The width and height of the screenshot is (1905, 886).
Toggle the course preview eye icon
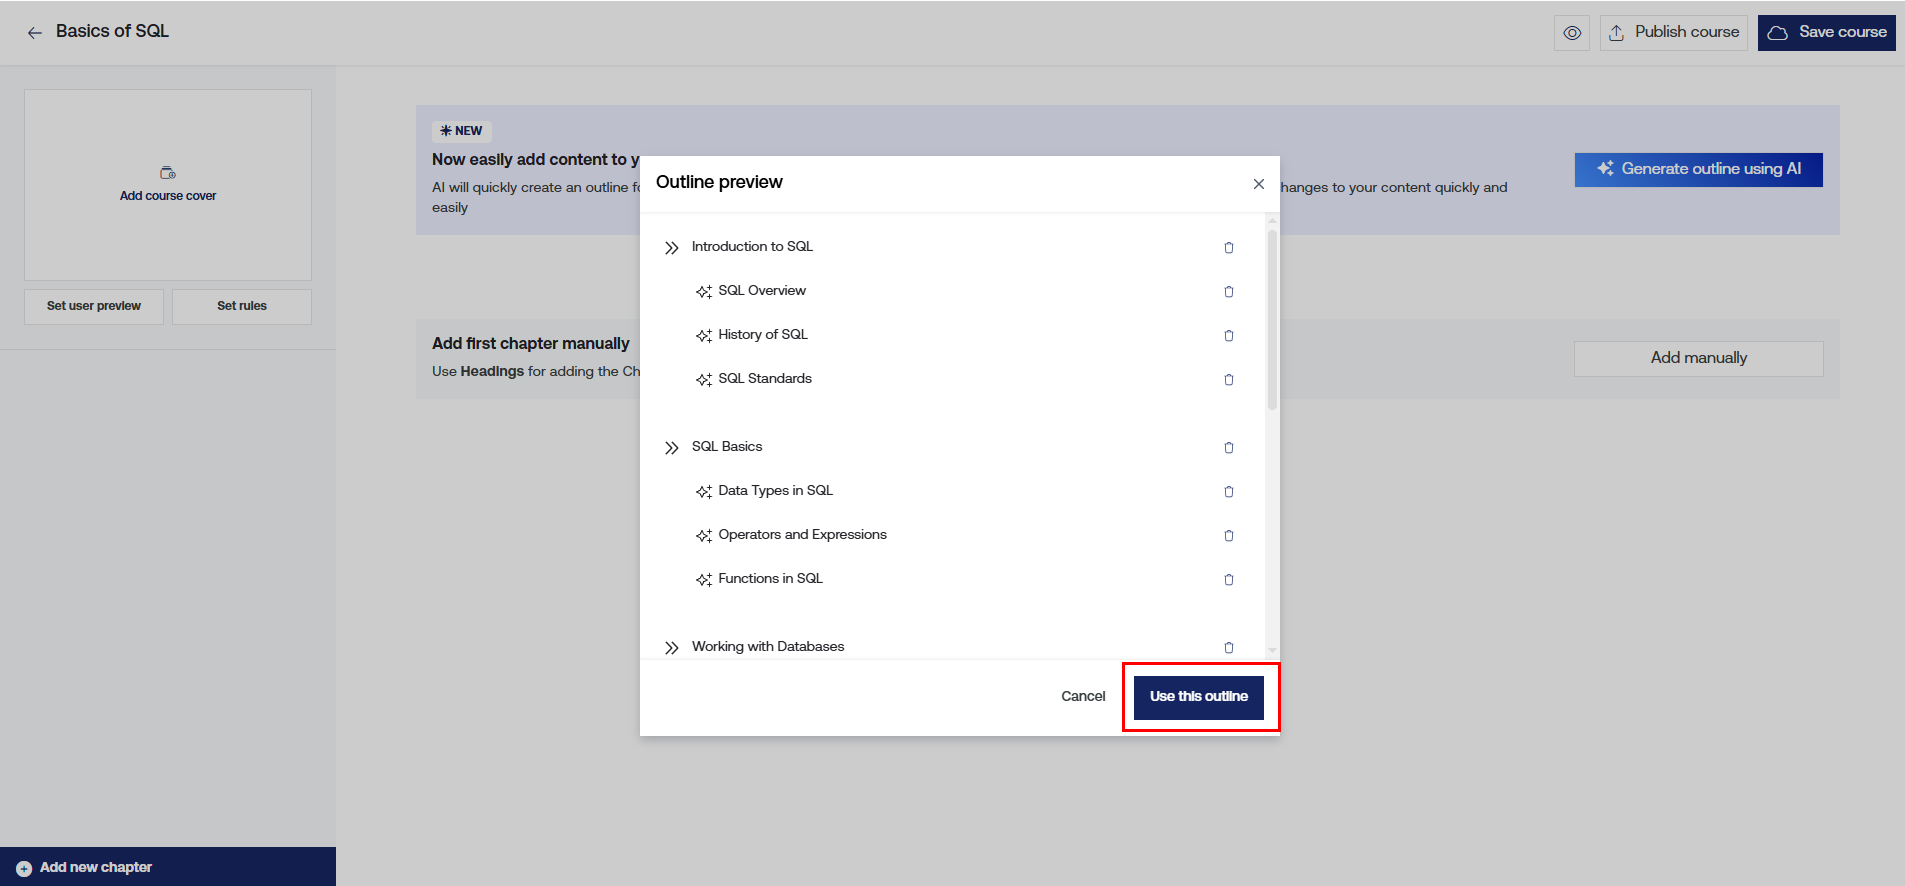tap(1572, 33)
